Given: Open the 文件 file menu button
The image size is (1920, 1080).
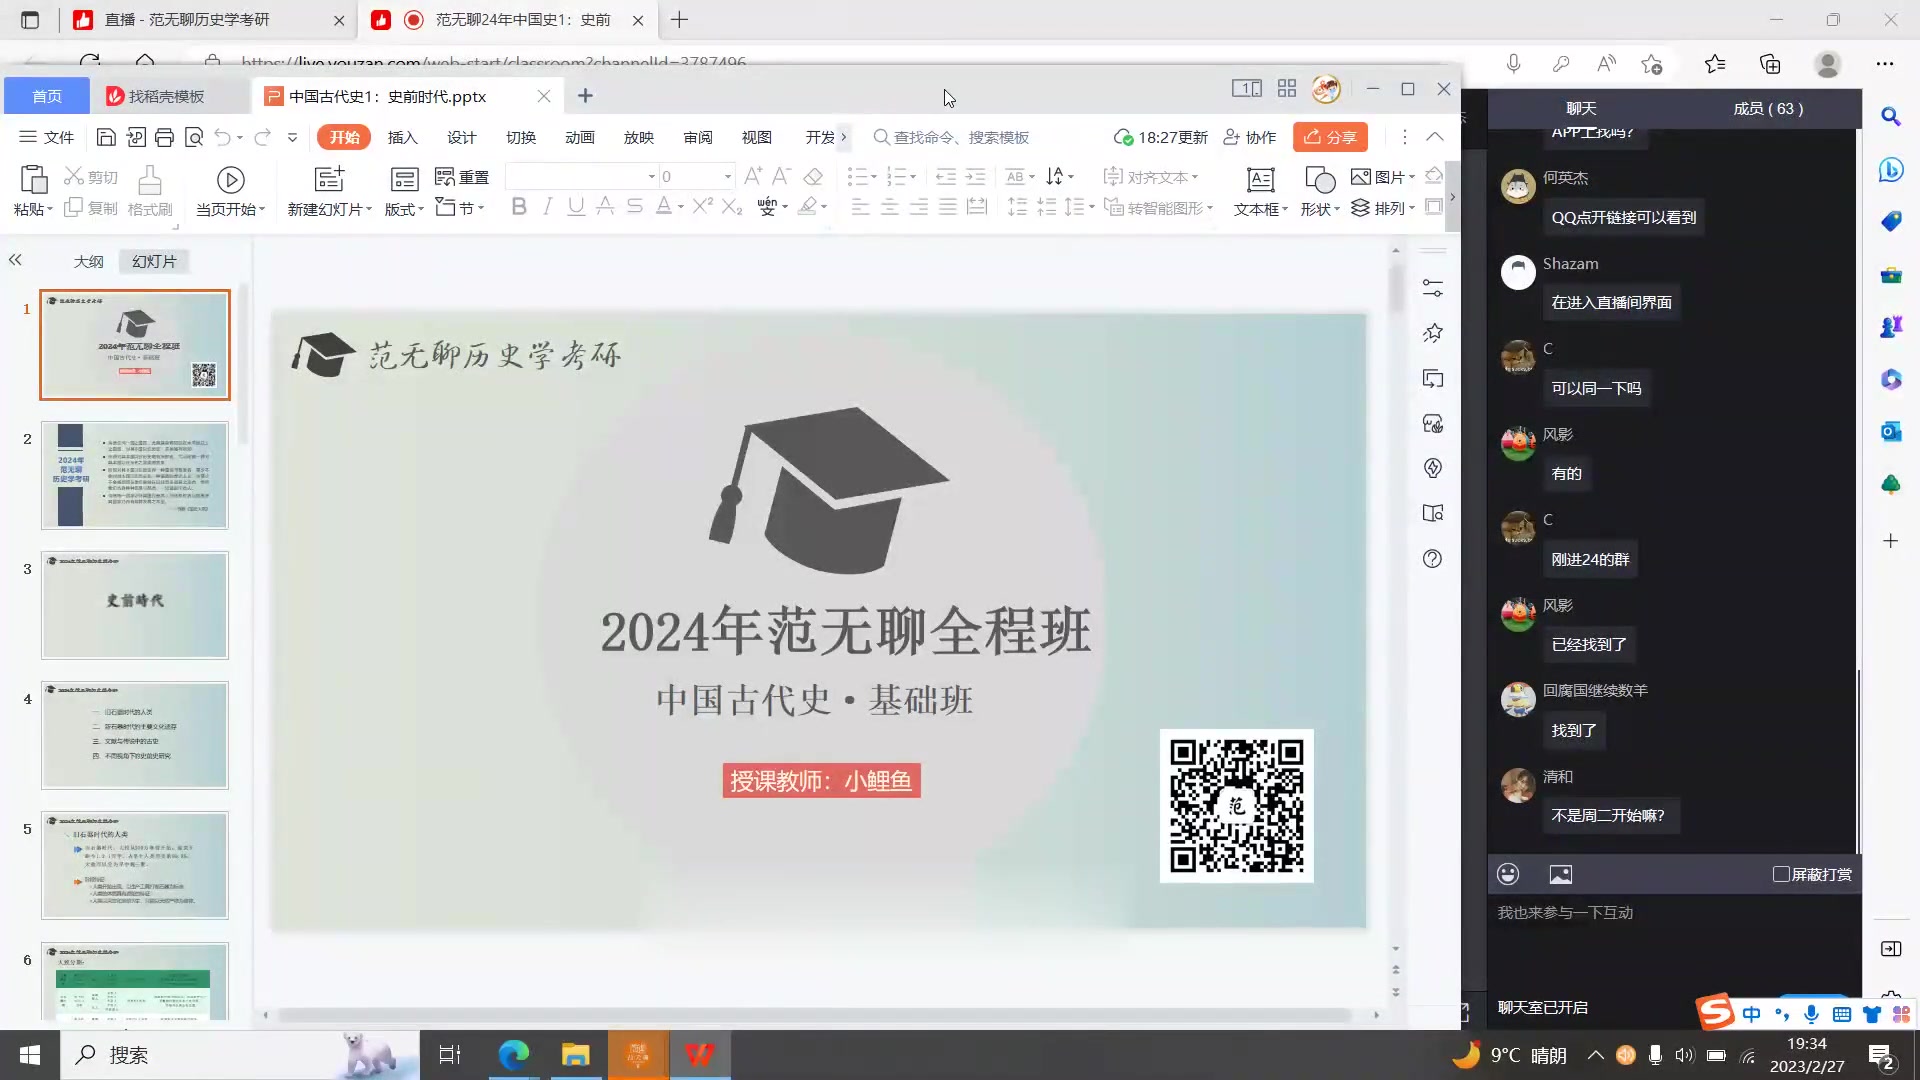Looking at the screenshot, I should tap(47, 137).
